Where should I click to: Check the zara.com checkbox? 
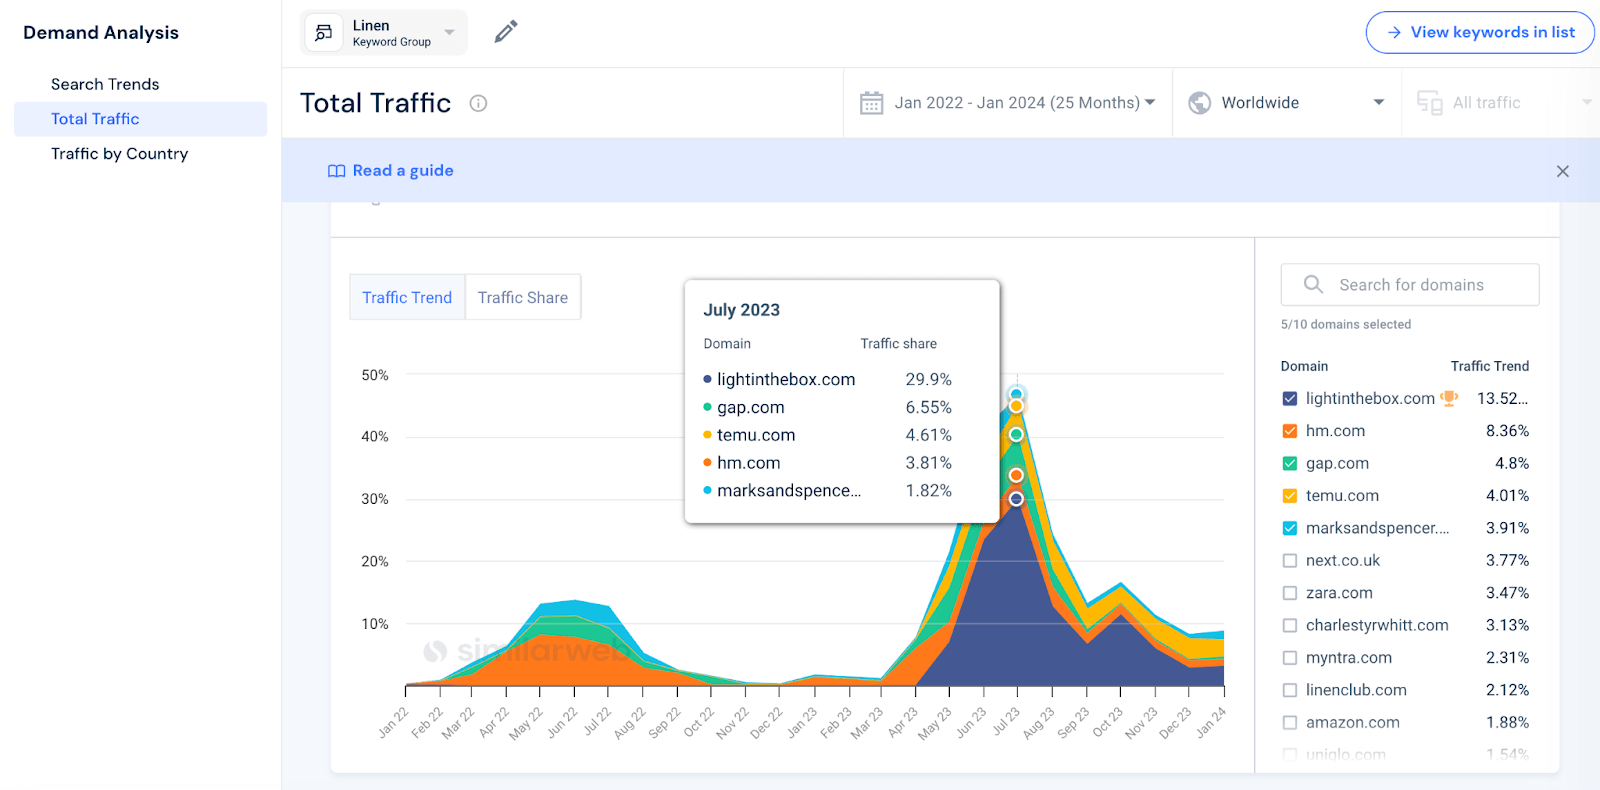click(x=1290, y=593)
